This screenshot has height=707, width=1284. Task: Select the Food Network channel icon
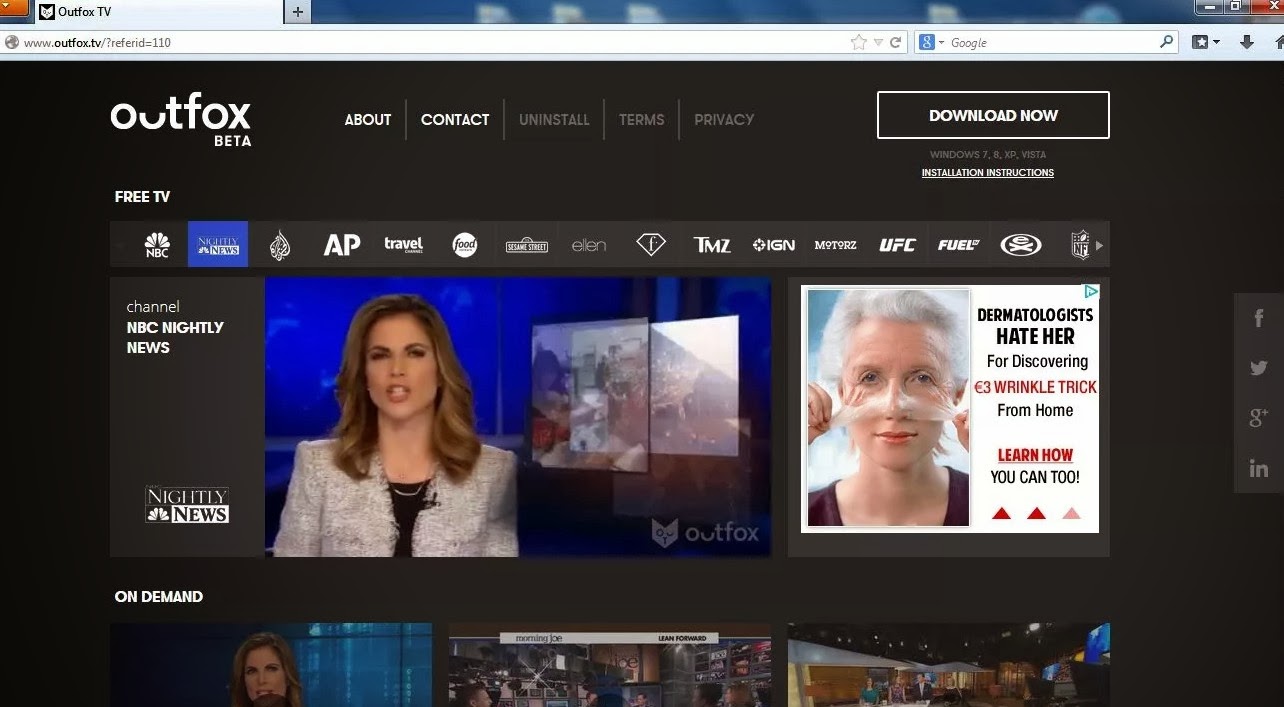click(x=465, y=245)
